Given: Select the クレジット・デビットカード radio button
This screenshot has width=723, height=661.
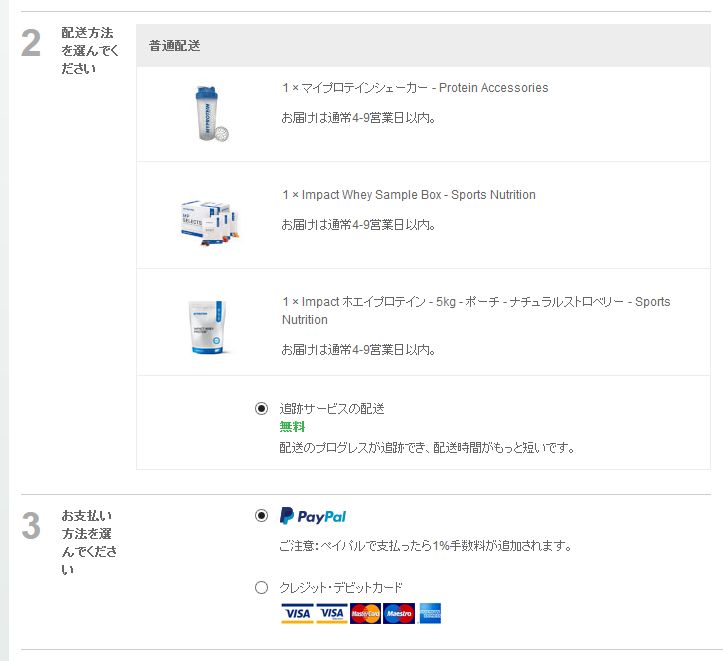Looking at the screenshot, I should pos(261,587).
